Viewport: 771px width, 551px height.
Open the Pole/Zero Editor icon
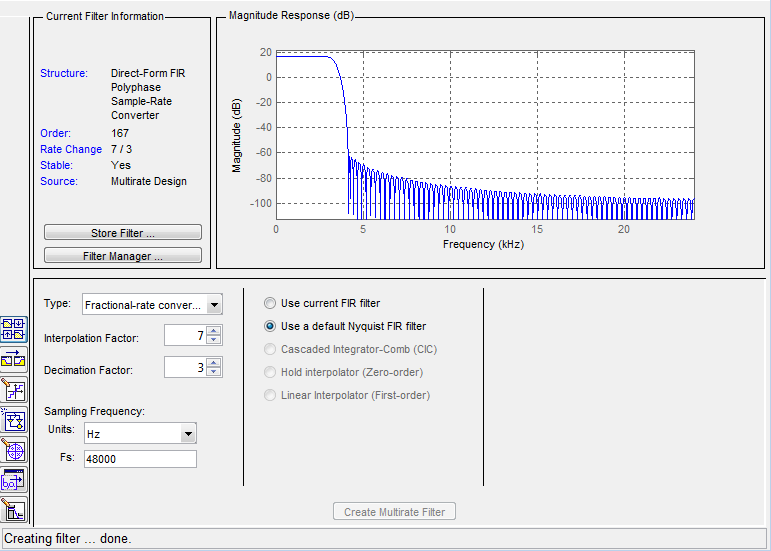(13, 451)
